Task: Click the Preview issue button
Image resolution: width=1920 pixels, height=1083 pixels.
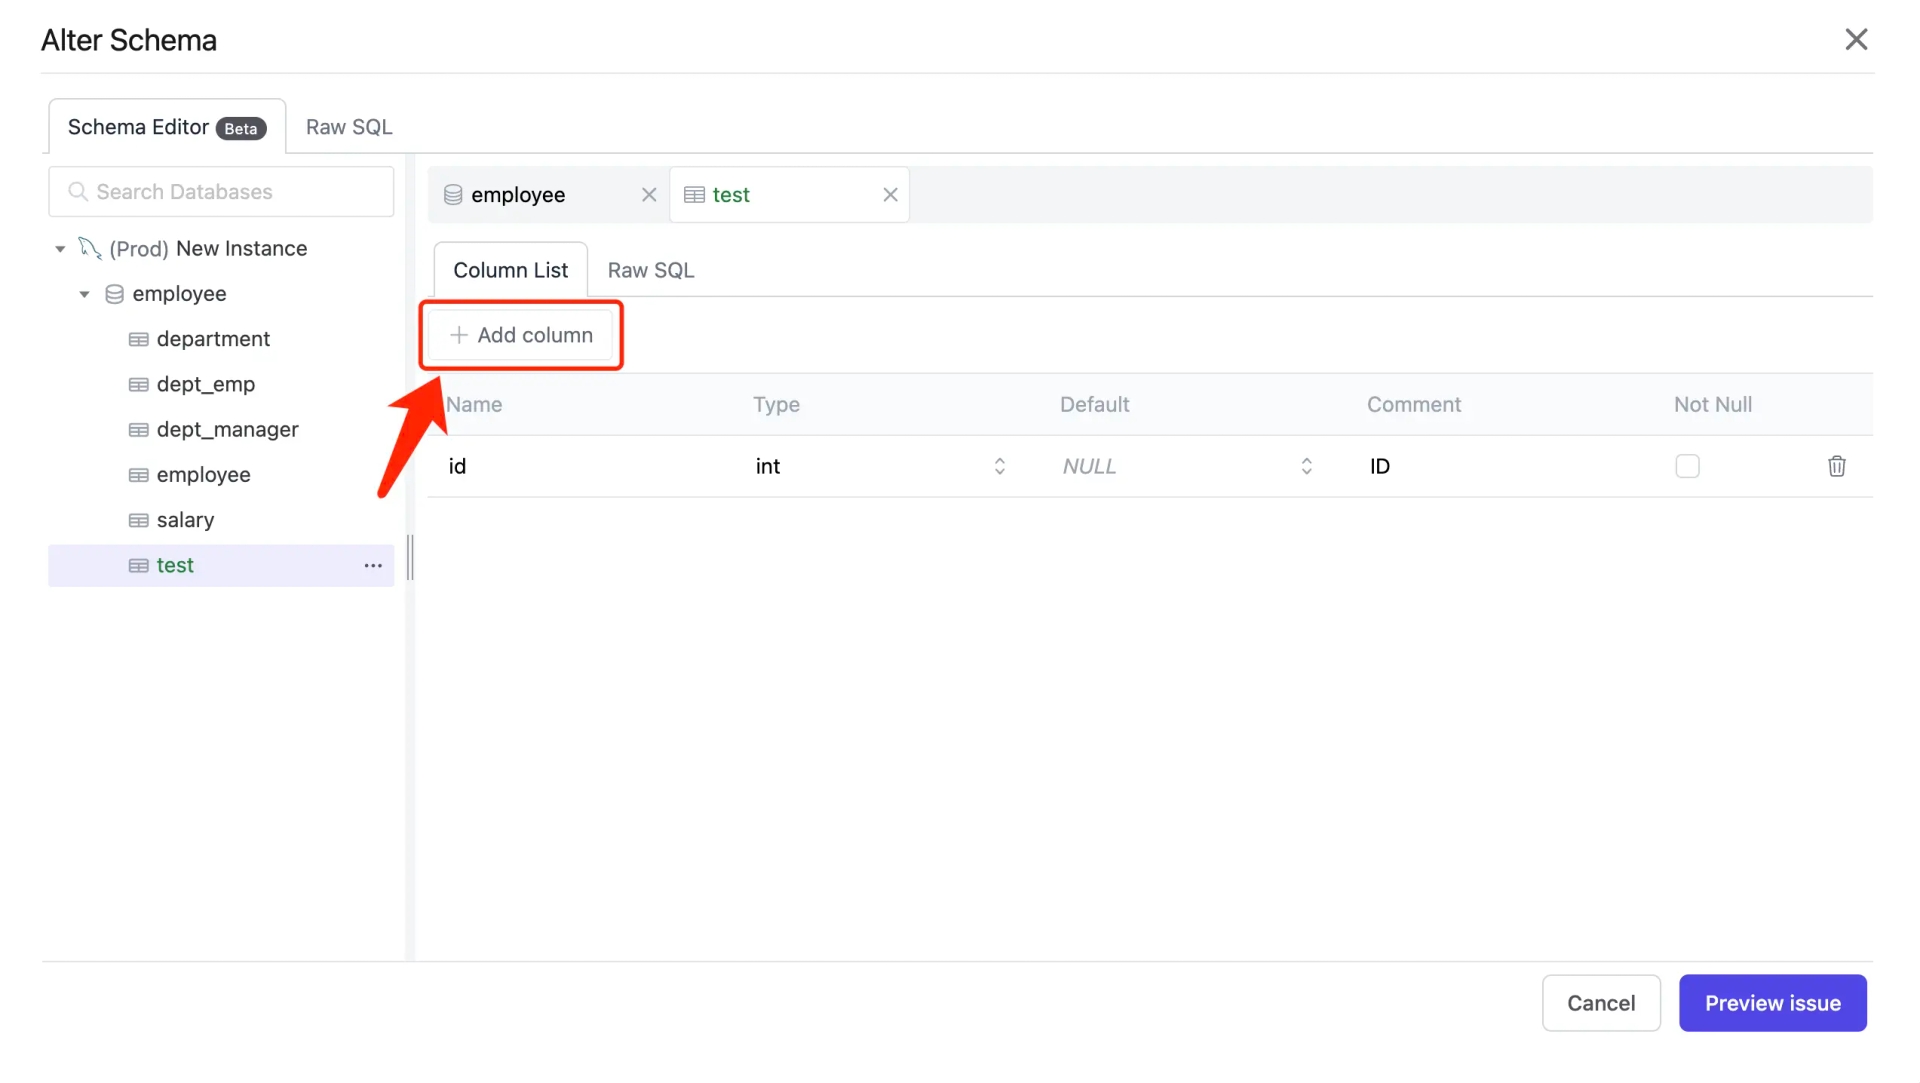Action: 1772,1003
